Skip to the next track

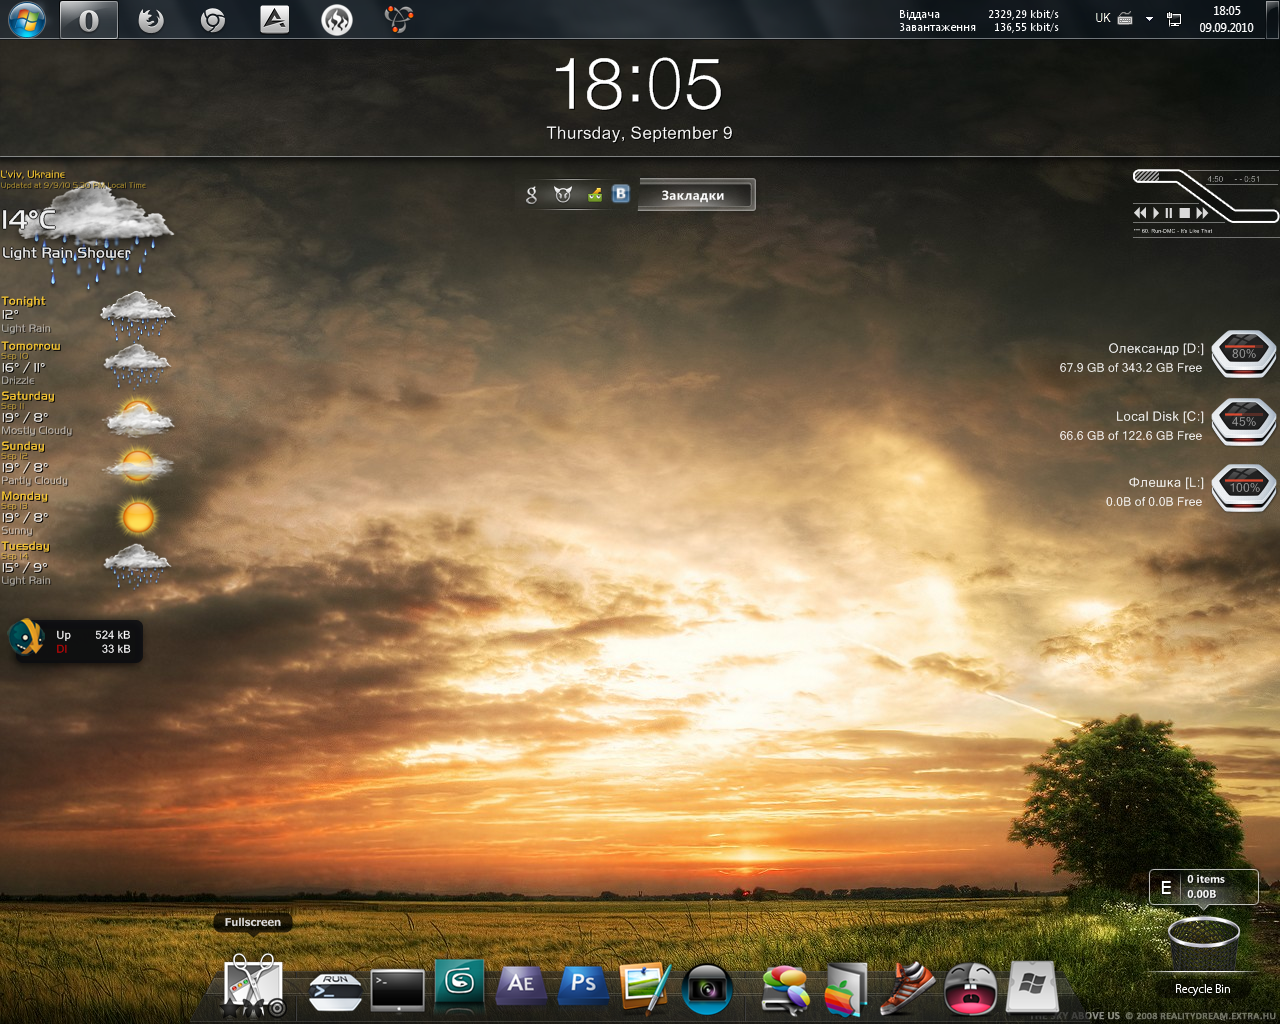coord(1202,213)
